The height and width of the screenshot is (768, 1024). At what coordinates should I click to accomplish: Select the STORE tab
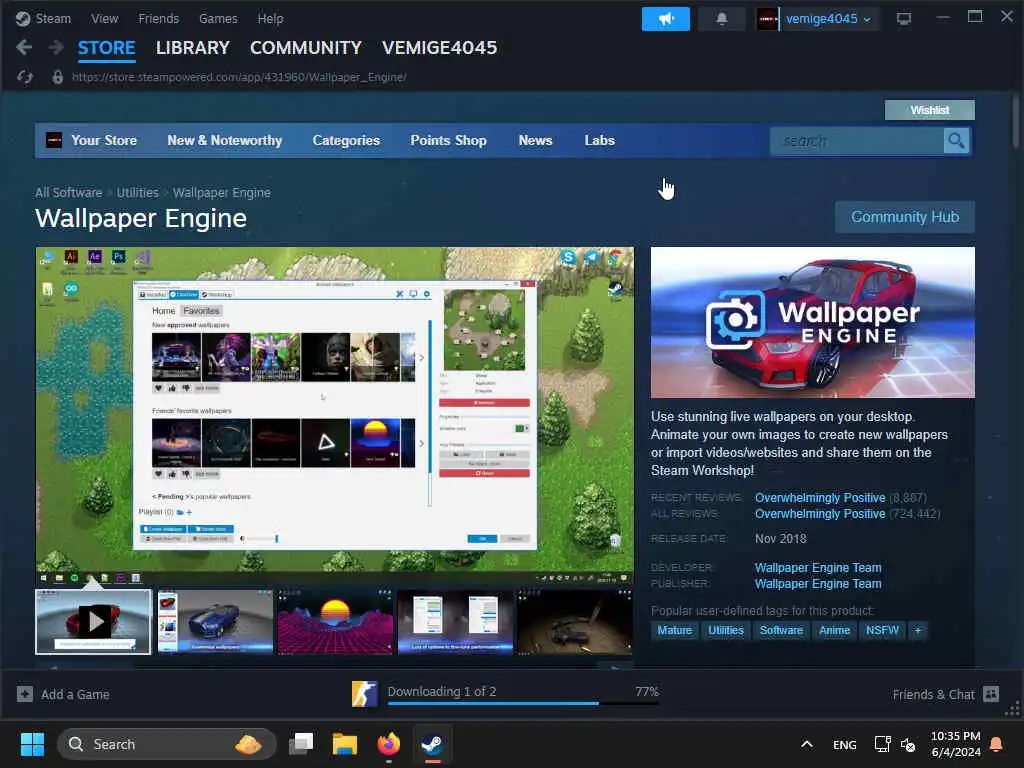[106, 48]
